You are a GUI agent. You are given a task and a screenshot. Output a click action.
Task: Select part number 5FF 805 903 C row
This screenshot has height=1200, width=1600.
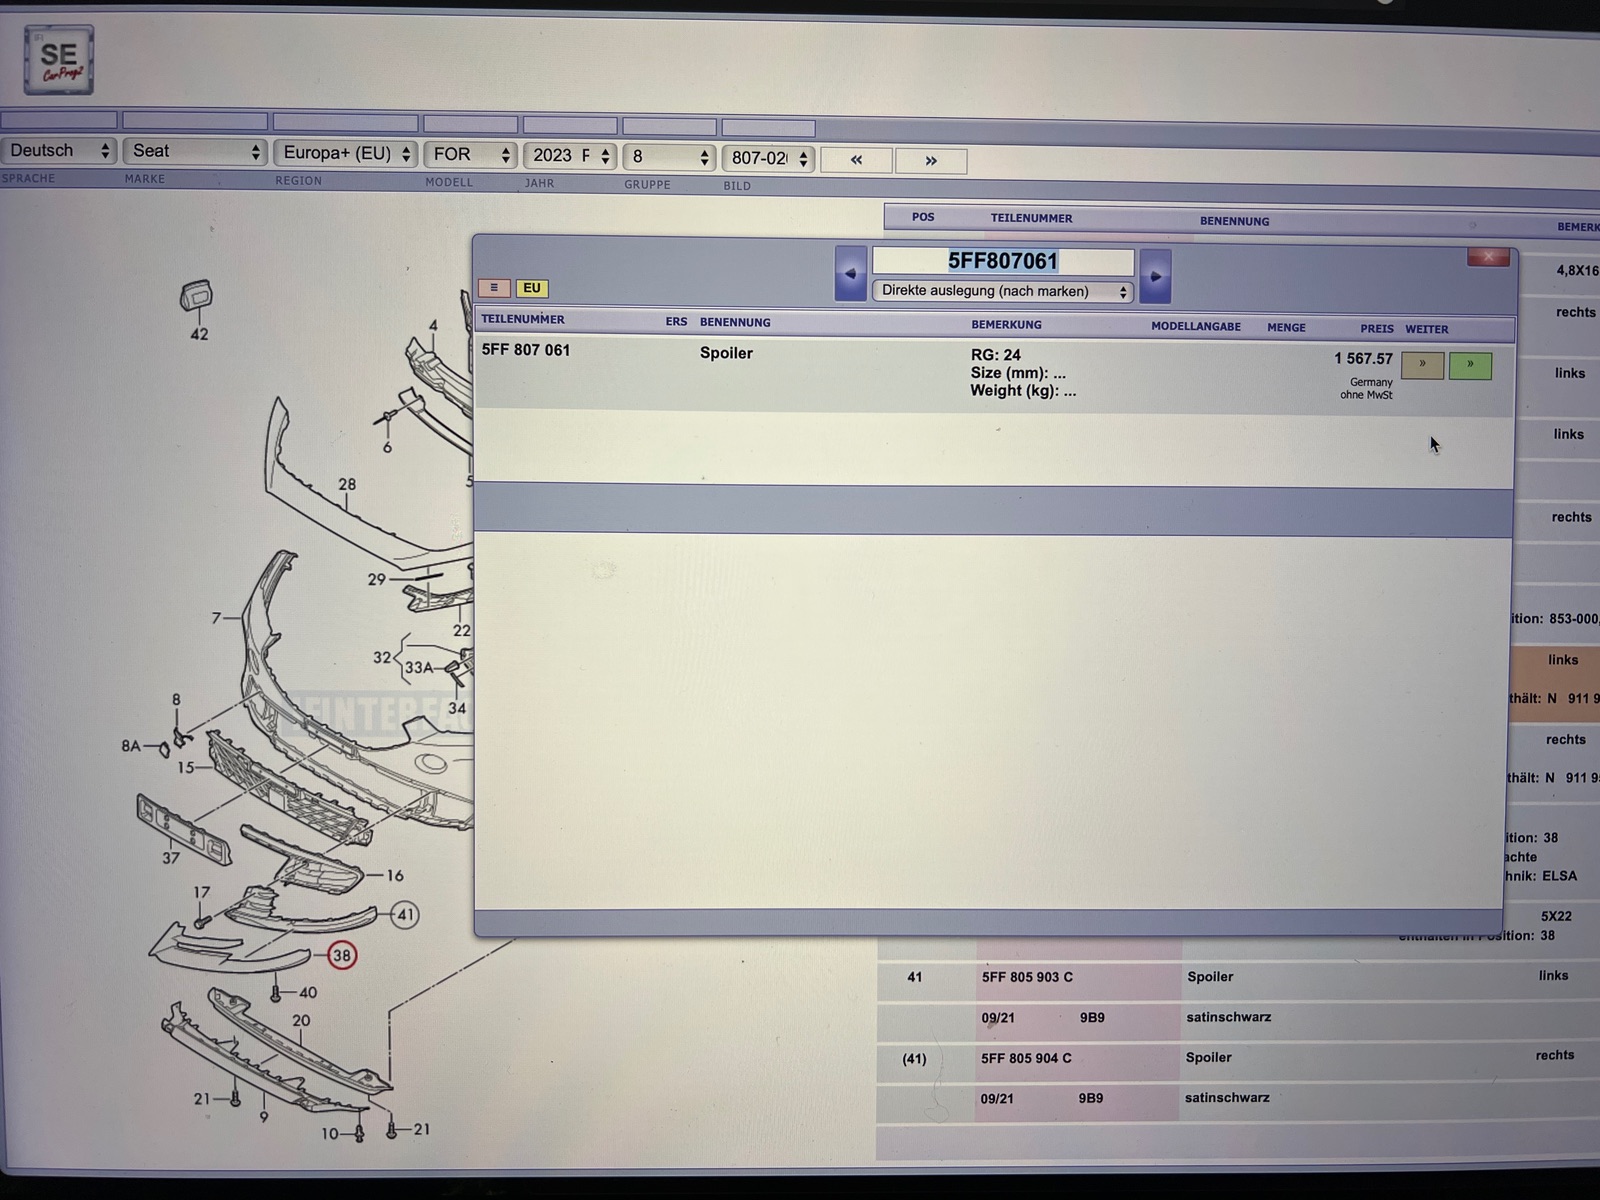click(1027, 977)
